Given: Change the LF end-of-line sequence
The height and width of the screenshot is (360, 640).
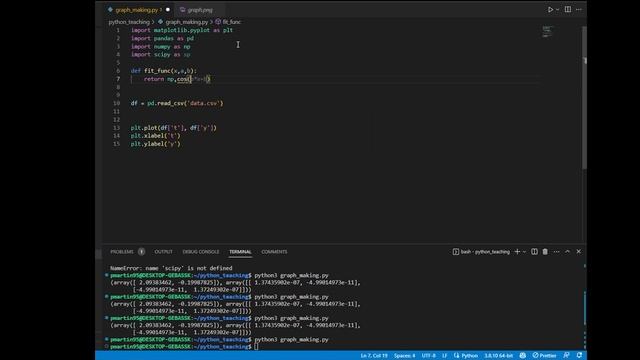Looking at the screenshot, I should (x=444, y=356).
